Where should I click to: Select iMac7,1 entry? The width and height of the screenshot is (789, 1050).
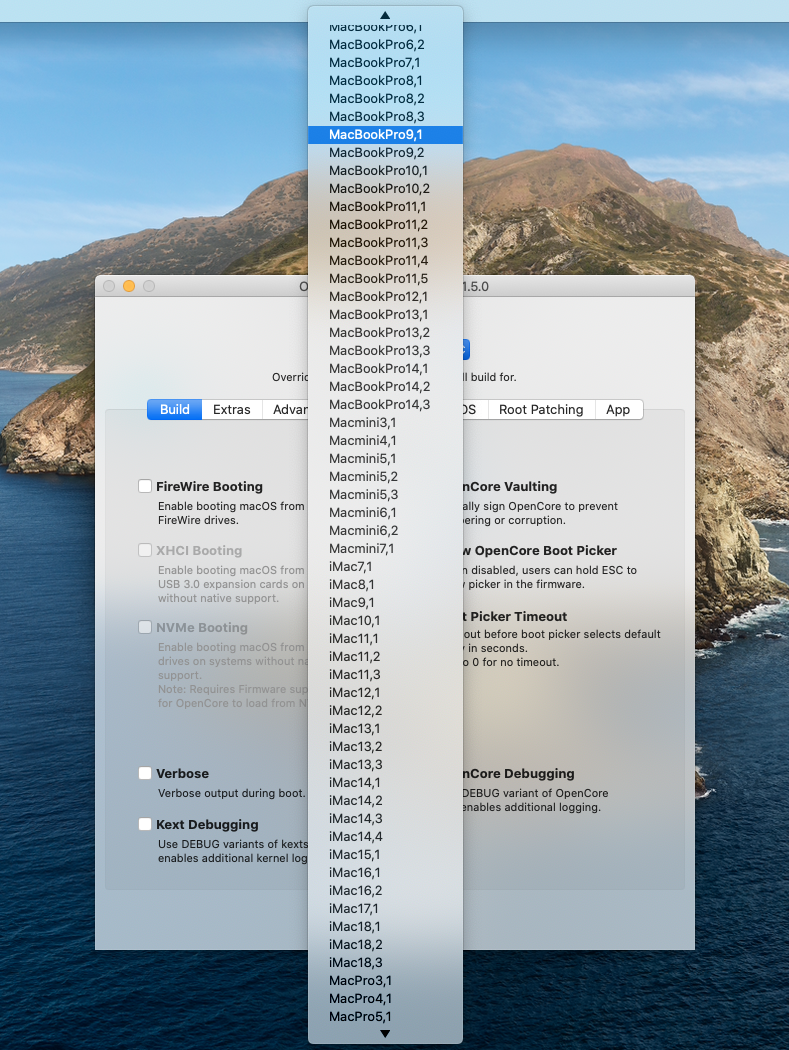pos(385,567)
